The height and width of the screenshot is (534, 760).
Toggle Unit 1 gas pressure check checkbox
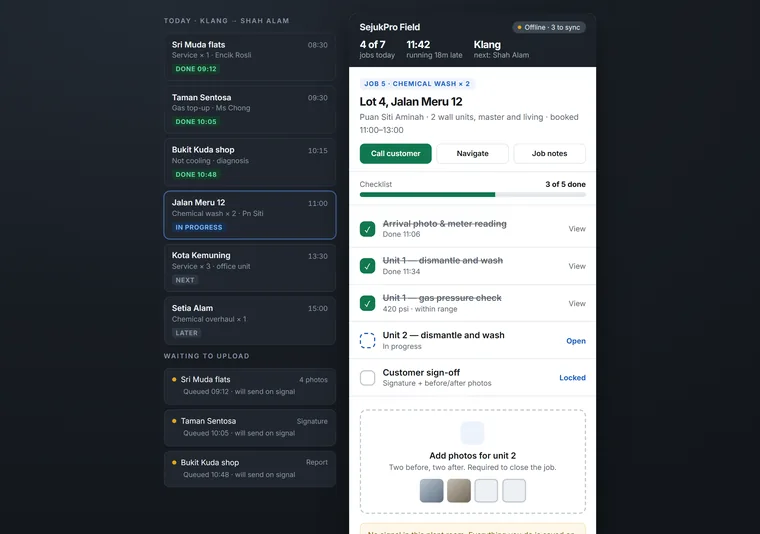tap(367, 303)
